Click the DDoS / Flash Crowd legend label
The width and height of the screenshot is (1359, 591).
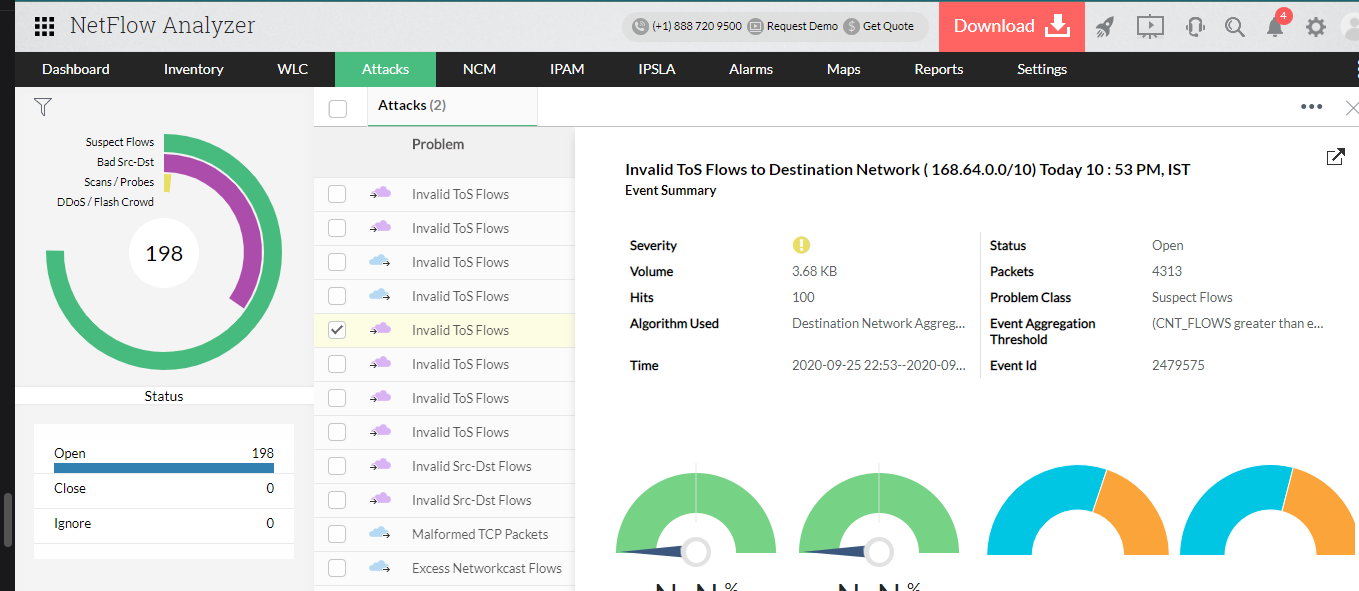coord(106,202)
